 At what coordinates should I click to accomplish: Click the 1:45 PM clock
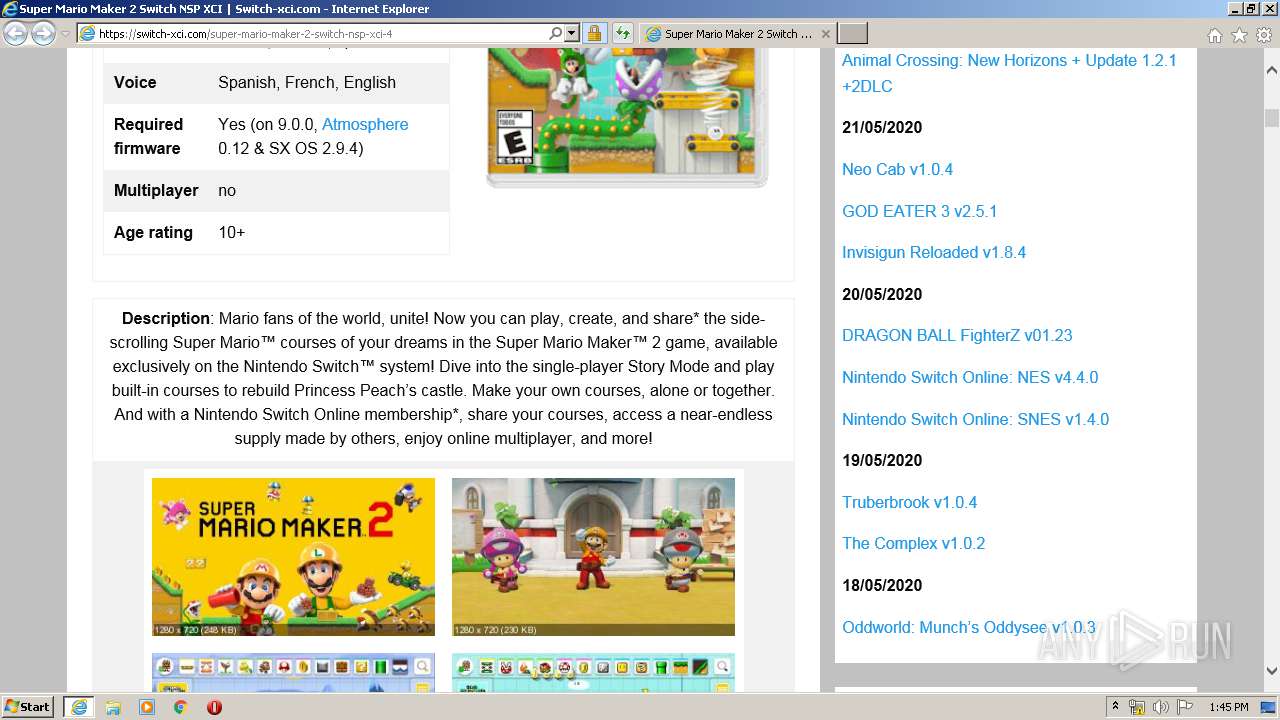tap(1228, 707)
